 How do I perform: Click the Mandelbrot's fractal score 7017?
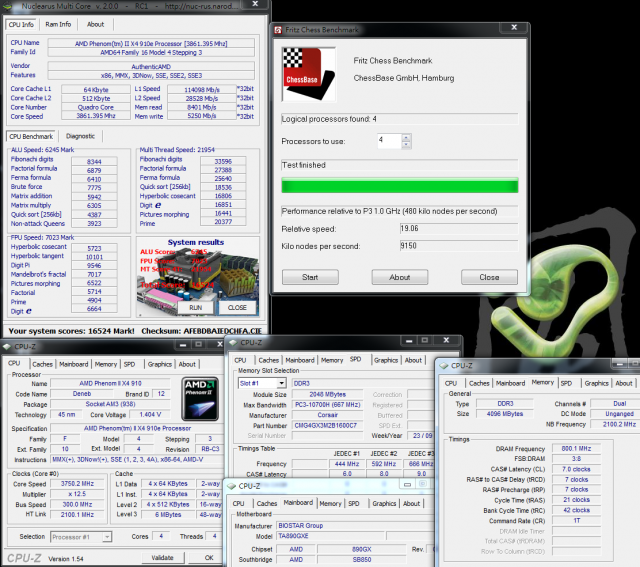click(94, 274)
